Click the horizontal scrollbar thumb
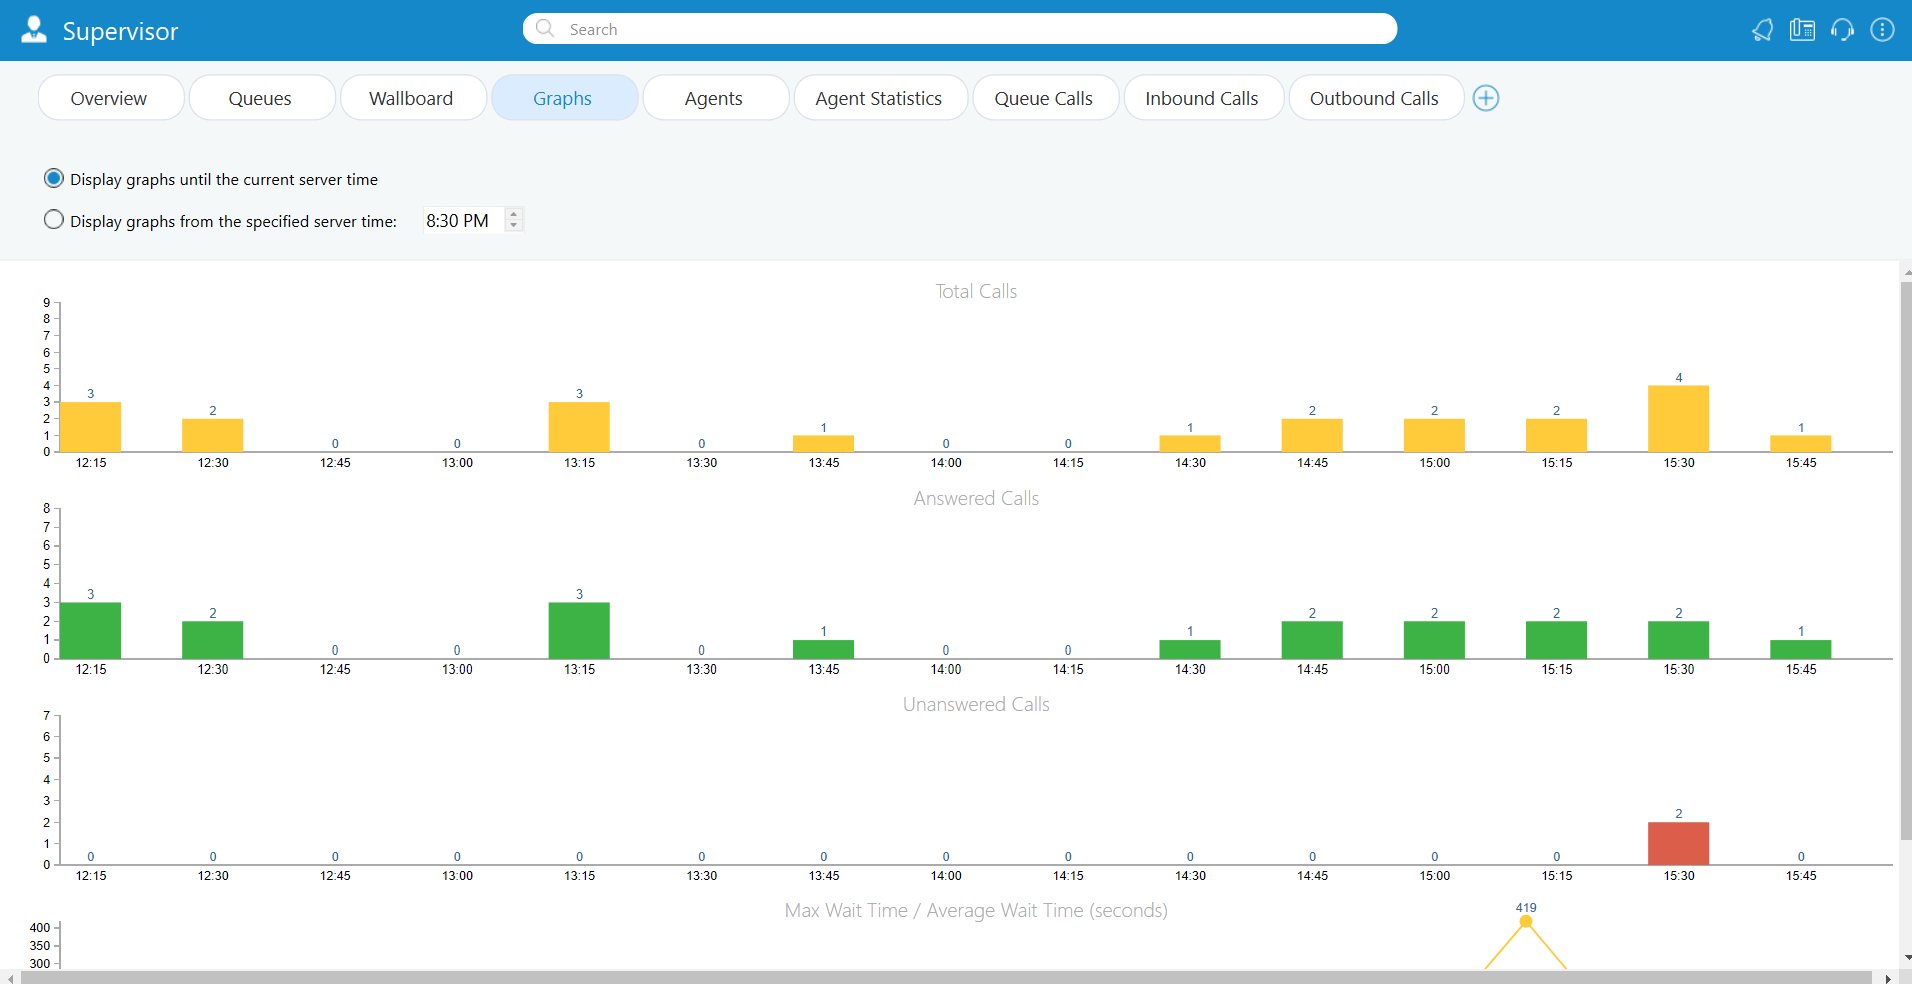This screenshot has height=984, width=1912. [x=945, y=977]
